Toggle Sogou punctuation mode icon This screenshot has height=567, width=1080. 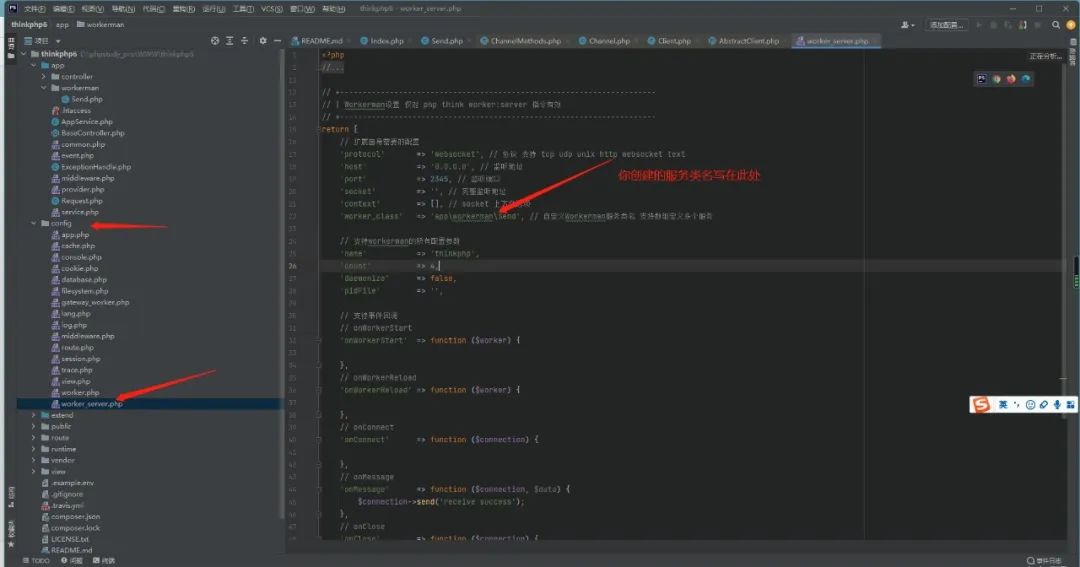[x=1017, y=404]
